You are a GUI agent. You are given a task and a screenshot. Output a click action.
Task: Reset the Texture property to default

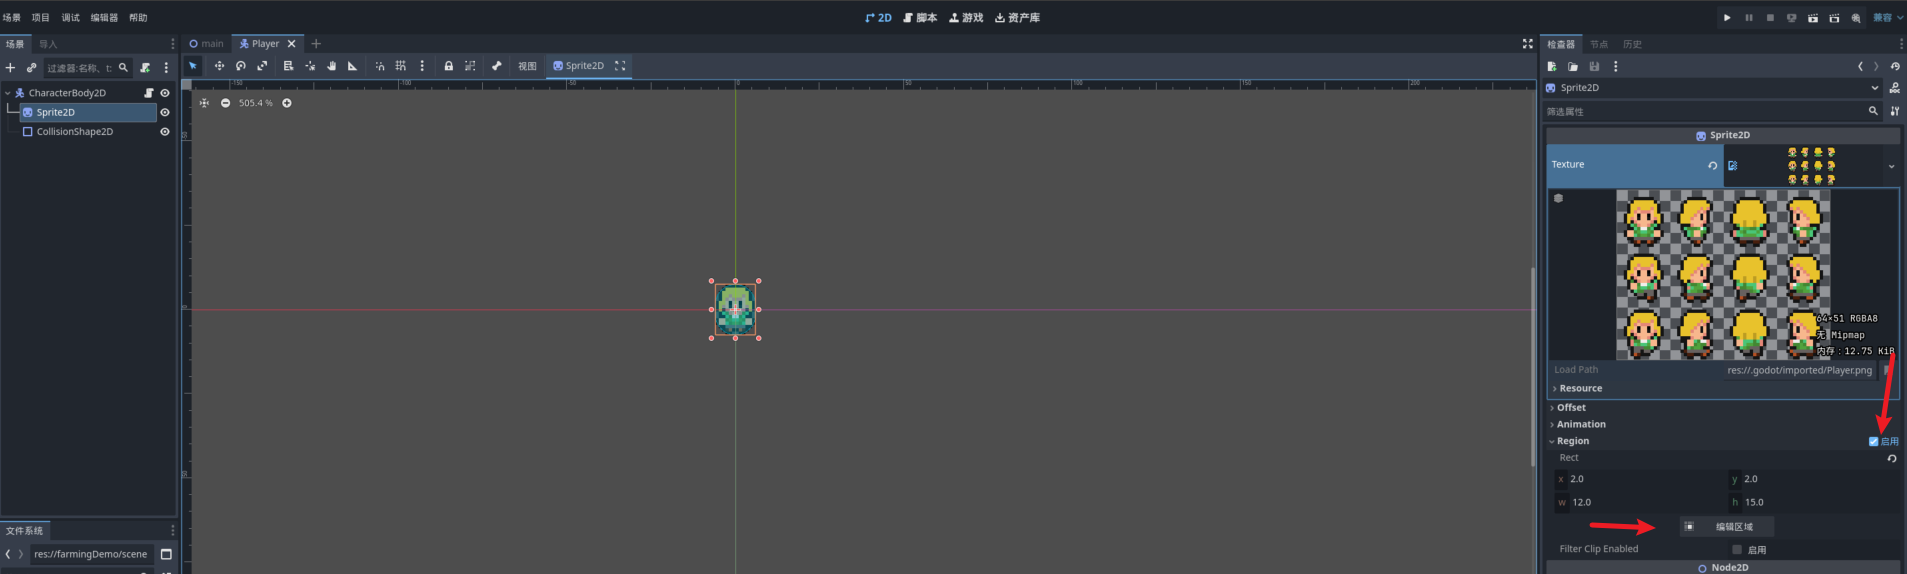tap(1712, 166)
